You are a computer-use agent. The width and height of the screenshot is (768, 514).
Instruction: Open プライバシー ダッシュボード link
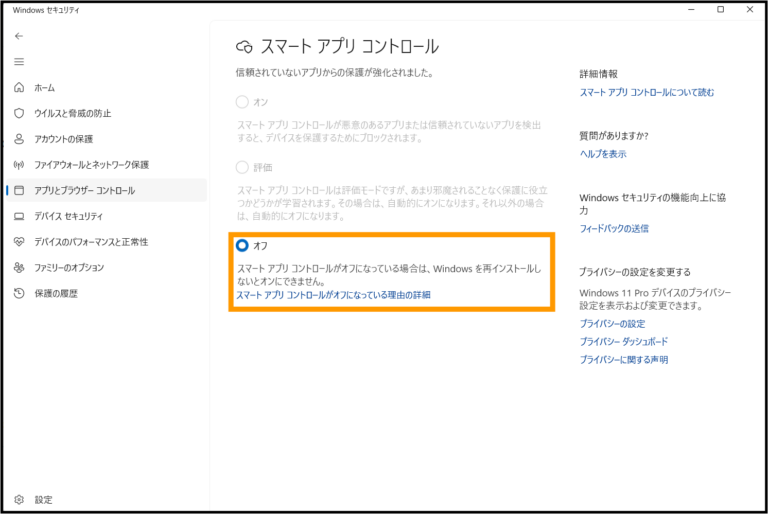coord(624,342)
